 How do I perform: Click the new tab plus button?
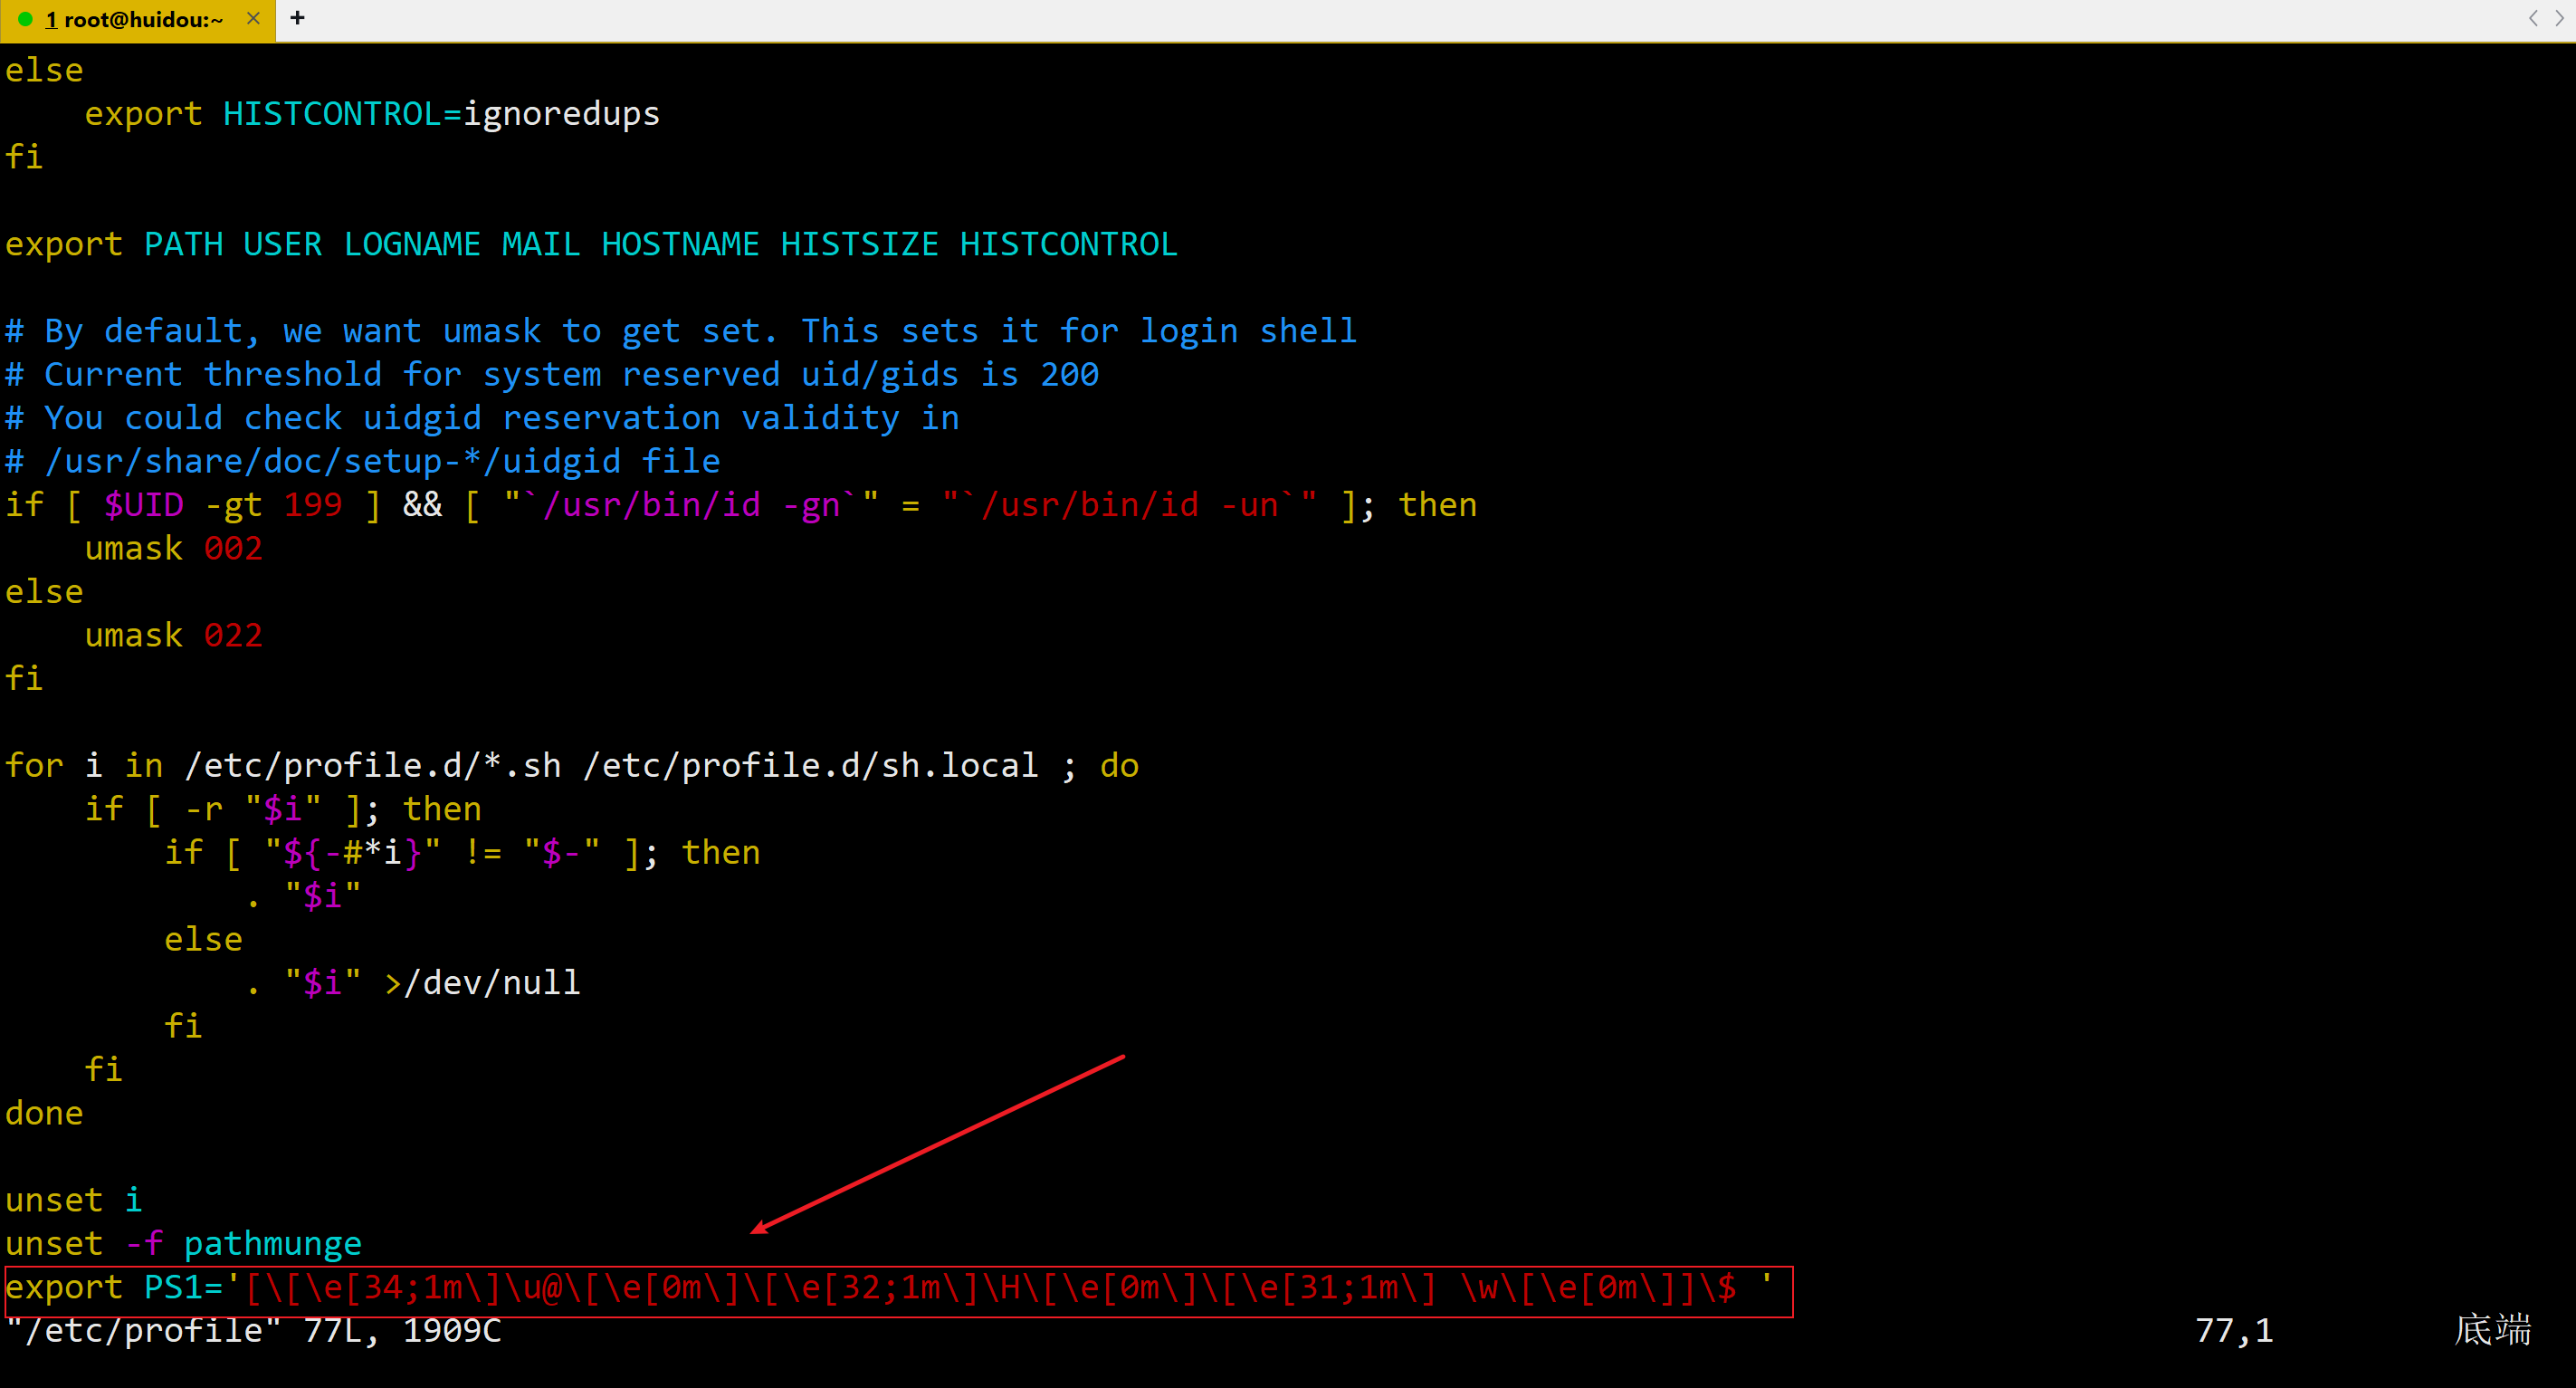[x=297, y=18]
